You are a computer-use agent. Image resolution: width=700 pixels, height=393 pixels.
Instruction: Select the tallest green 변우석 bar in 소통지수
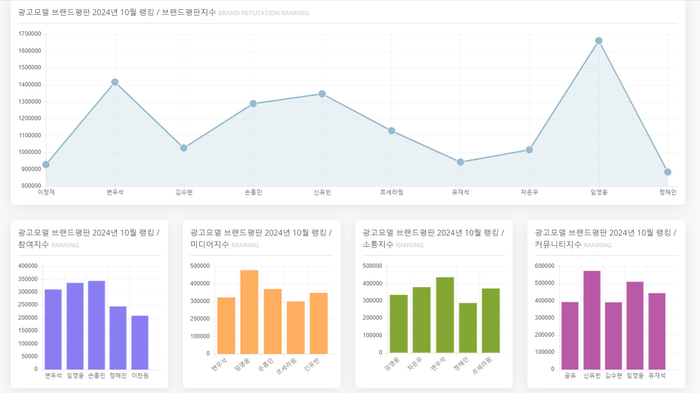(x=445, y=315)
